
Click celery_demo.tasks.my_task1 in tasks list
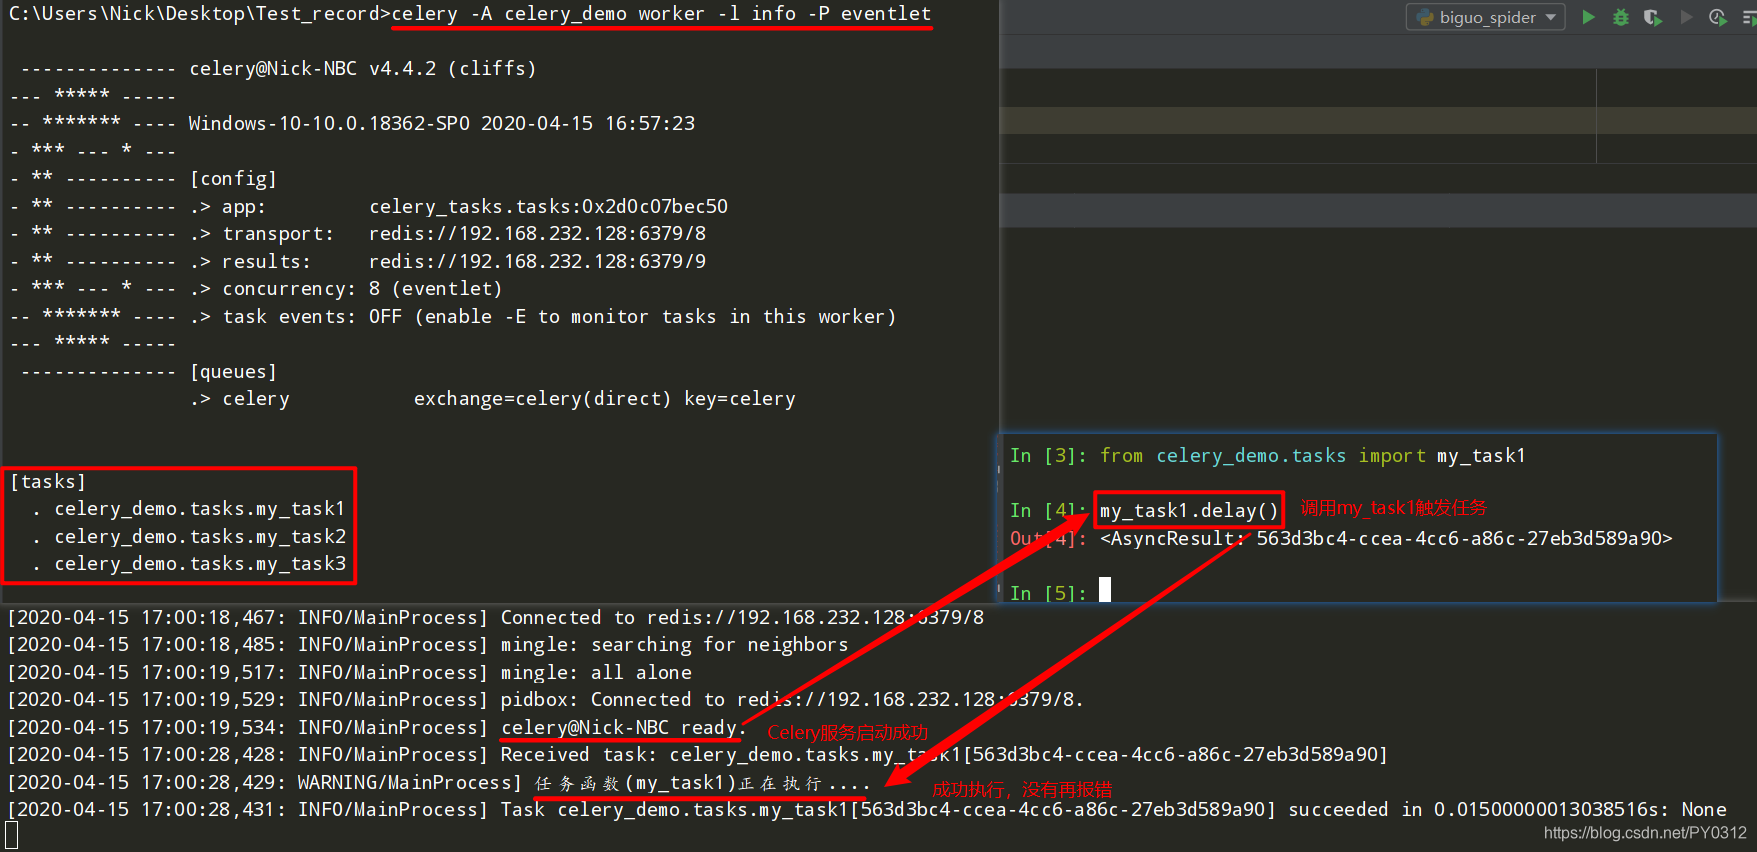coord(200,509)
